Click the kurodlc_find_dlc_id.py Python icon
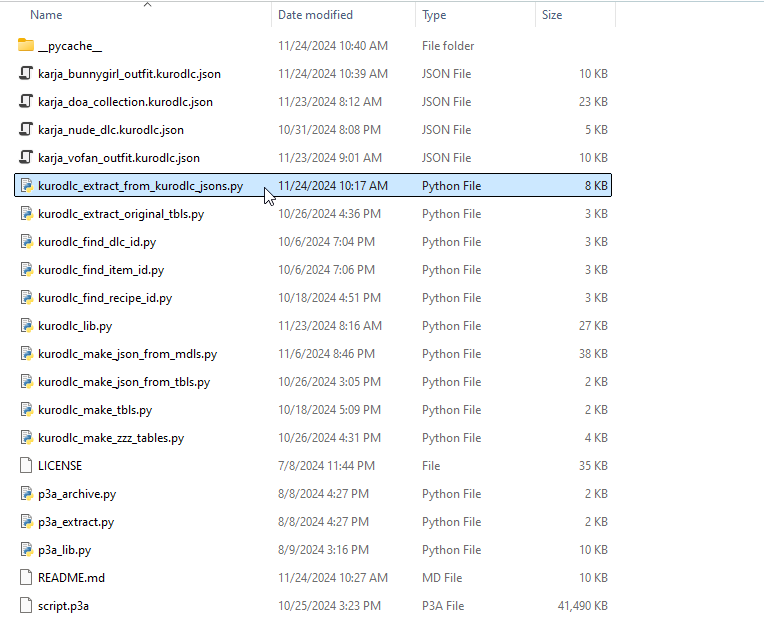Screen dimensions: 764x619 (x=26, y=242)
